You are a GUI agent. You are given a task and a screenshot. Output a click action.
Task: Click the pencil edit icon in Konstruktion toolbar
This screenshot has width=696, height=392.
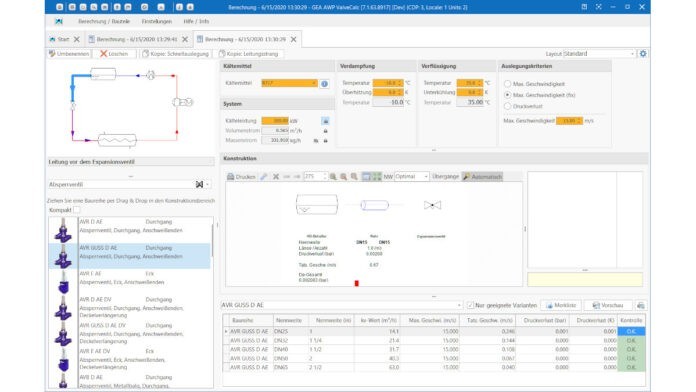click(264, 177)
